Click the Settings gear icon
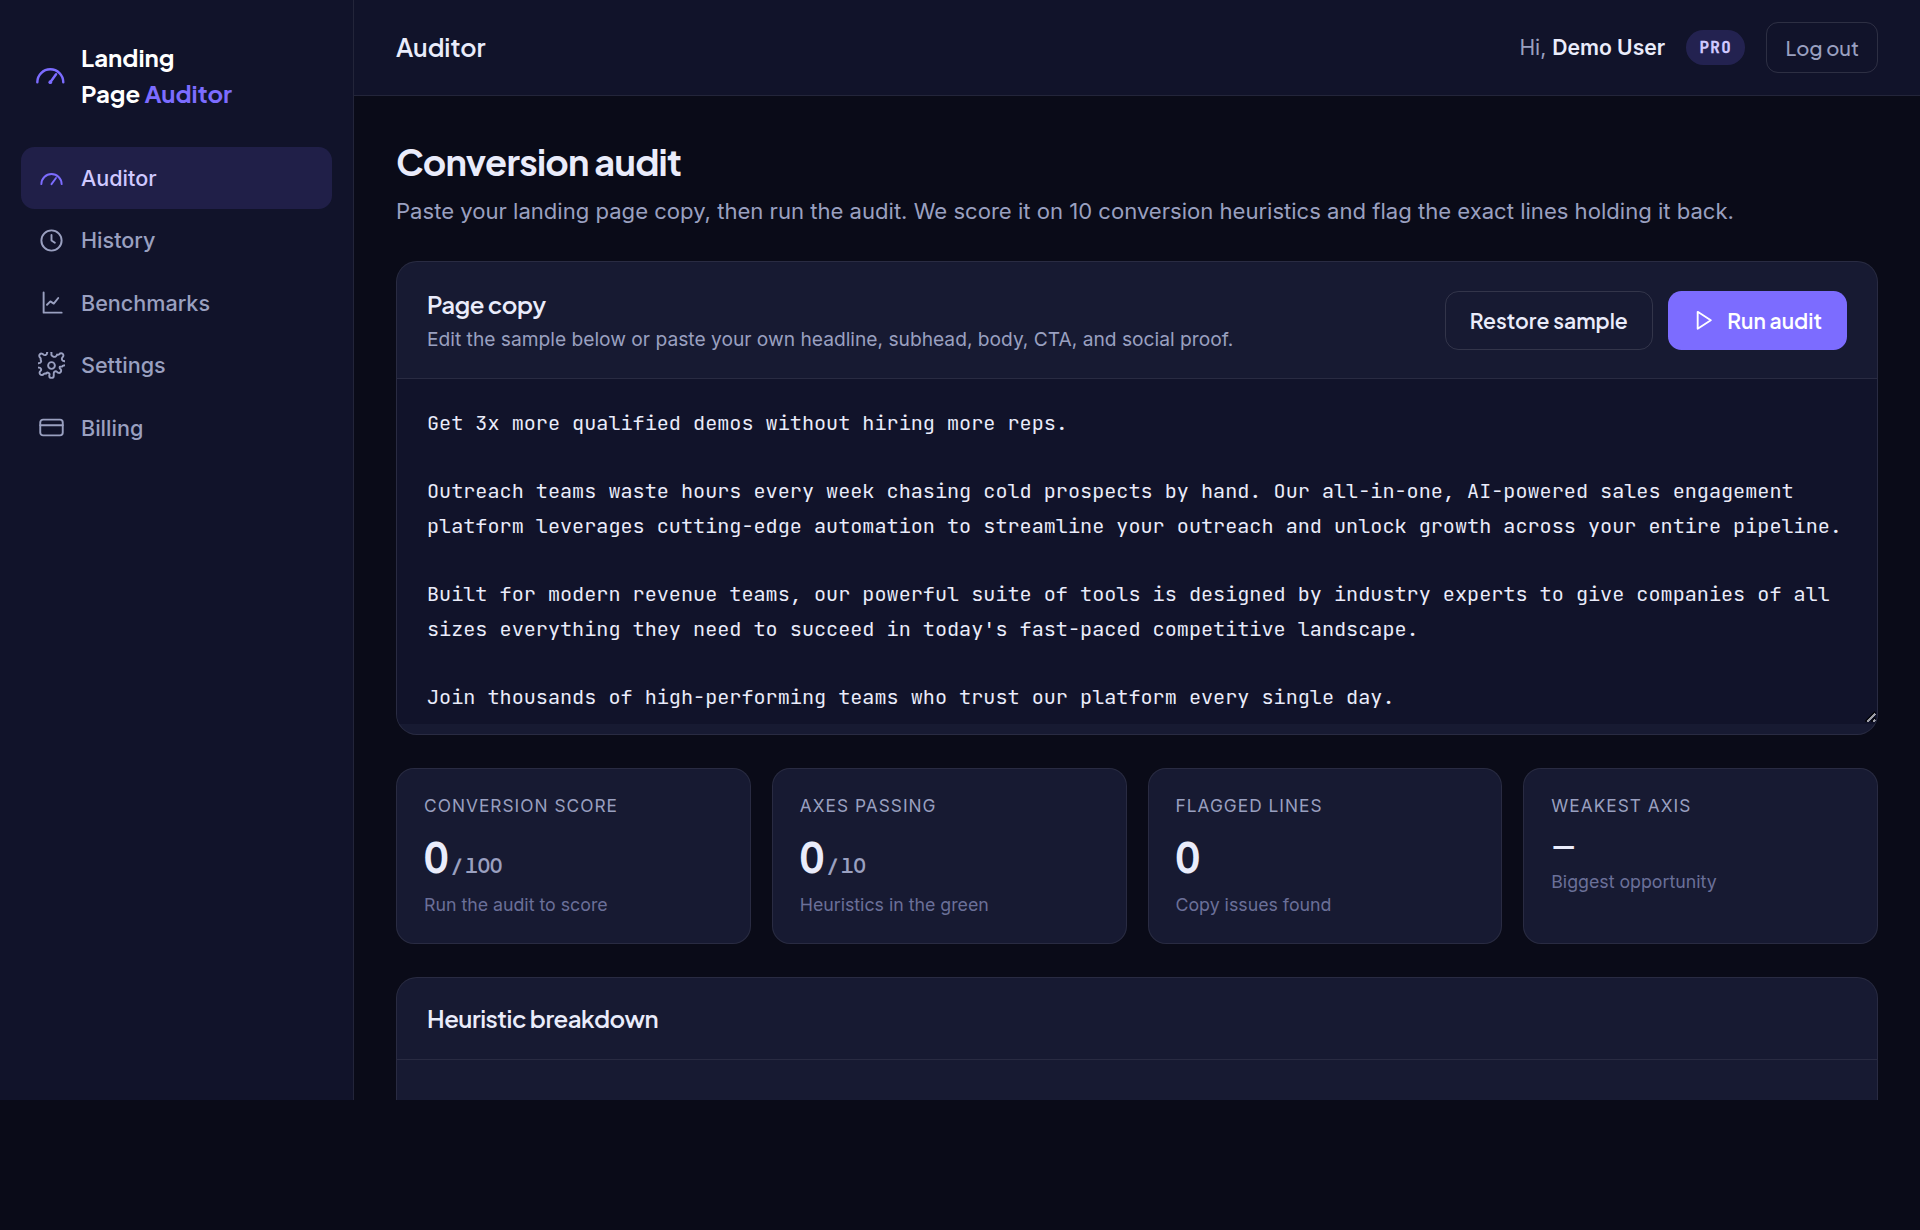The height and width of the screenshot is (1230, 1920). [51, 365]
